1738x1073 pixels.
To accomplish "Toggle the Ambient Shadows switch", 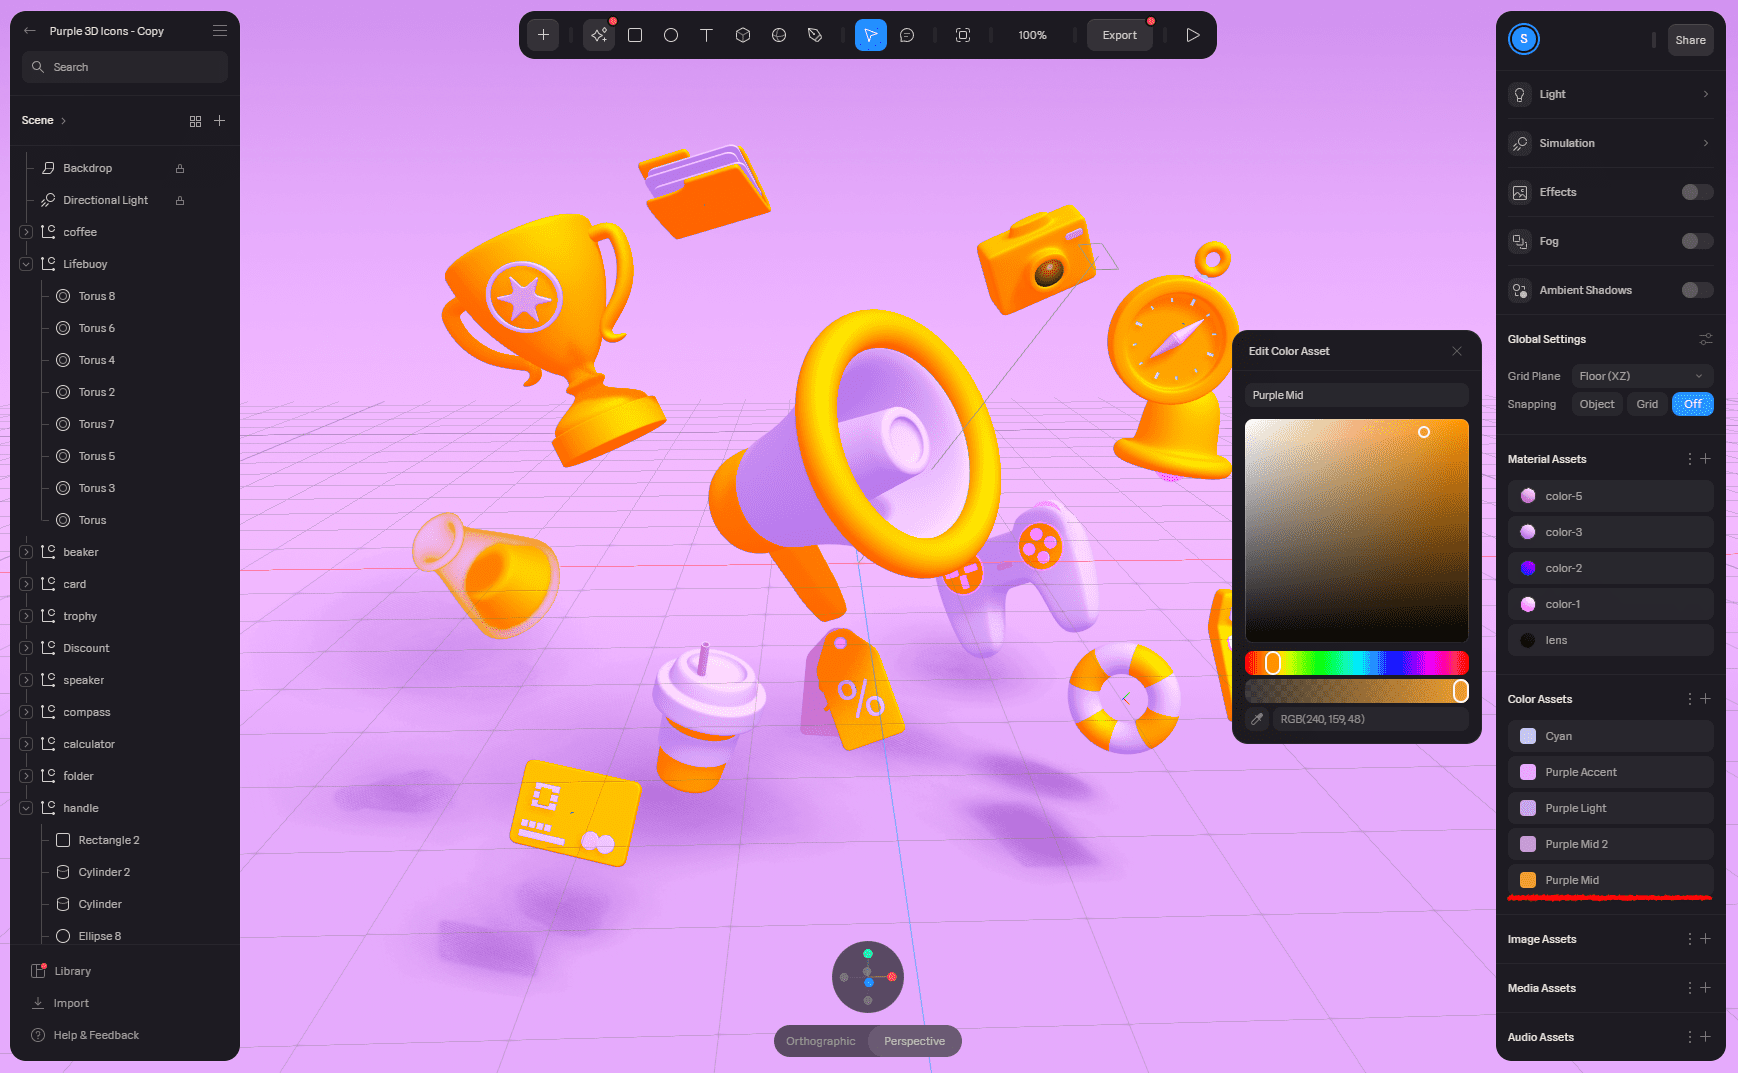I will pyautogui.click(x=1697, y=290).
